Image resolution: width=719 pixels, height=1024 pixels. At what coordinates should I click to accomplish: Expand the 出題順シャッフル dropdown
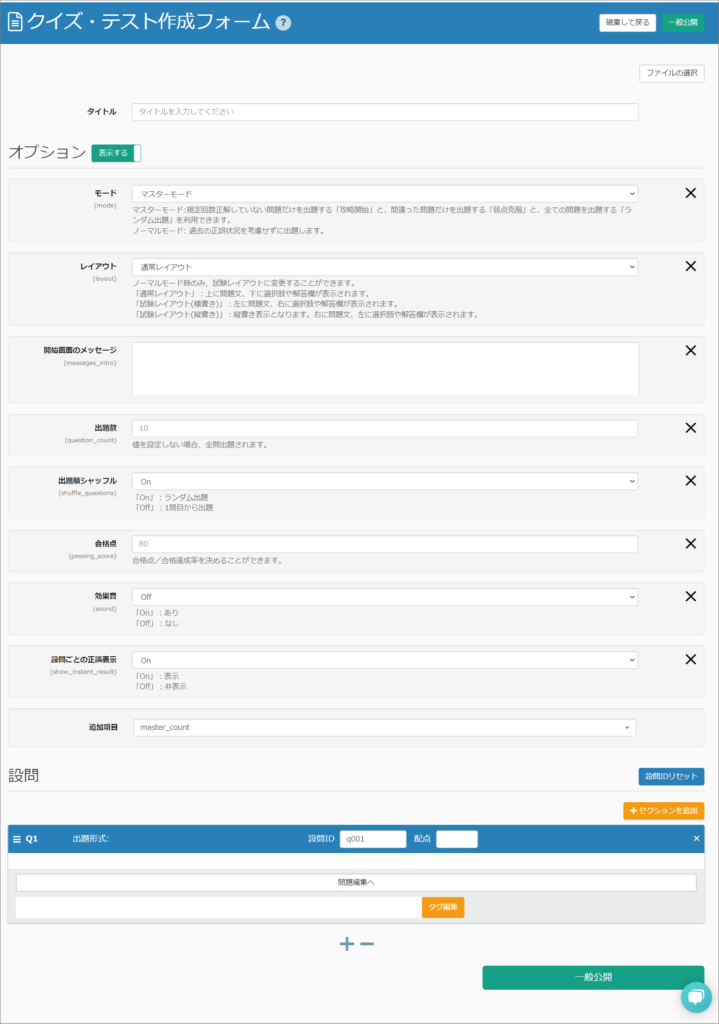coord(384,481)
